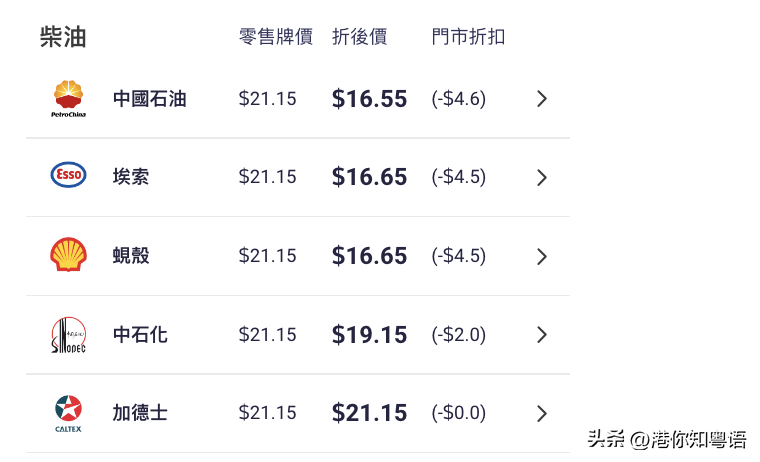
Task: Click the Caltex logo icon
Action: 68,414
